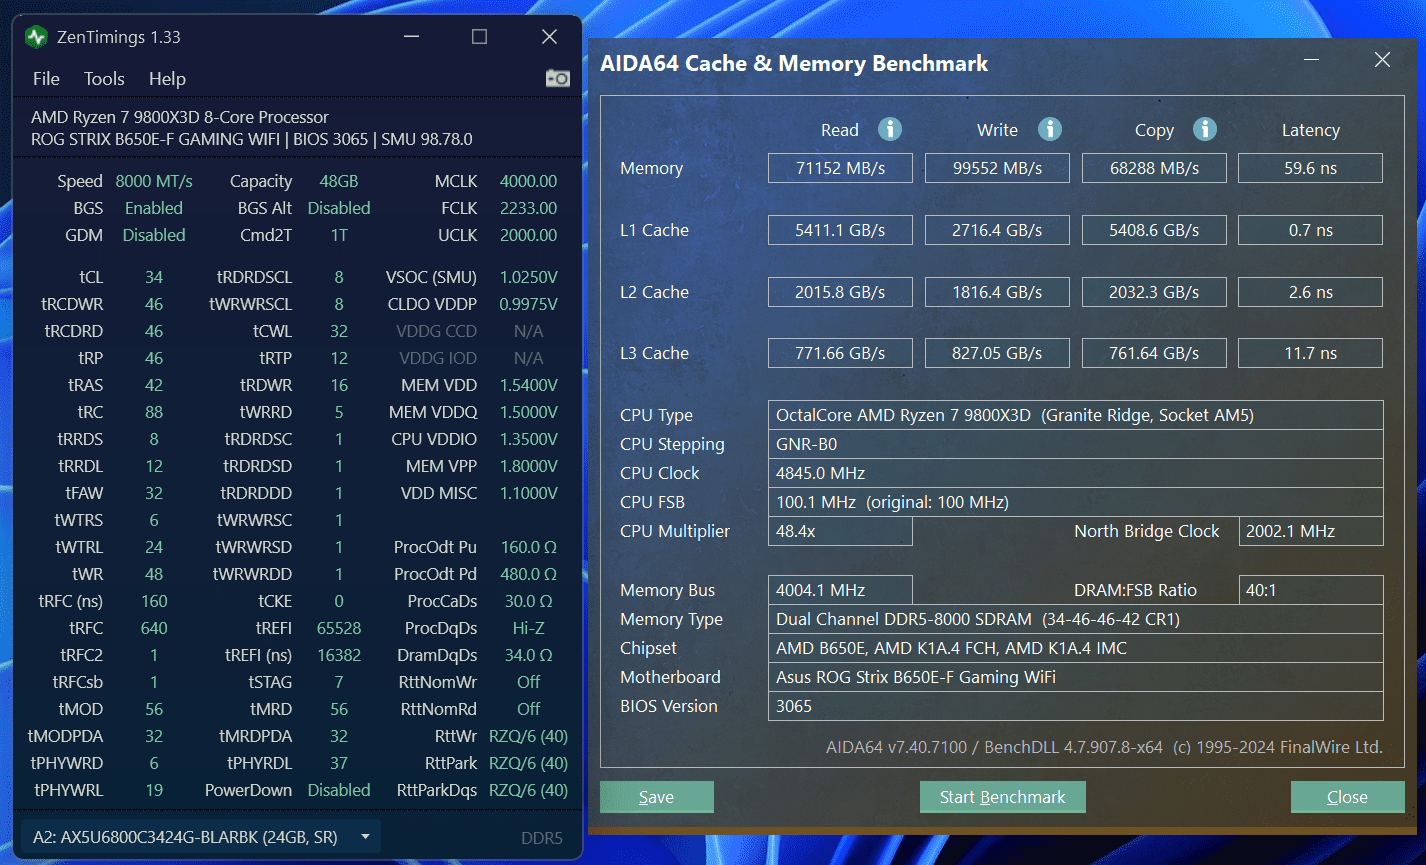Click the CPU VDDIO value 1.3500V
This screenshot has width=1426, height=865.
coord(528,439)
